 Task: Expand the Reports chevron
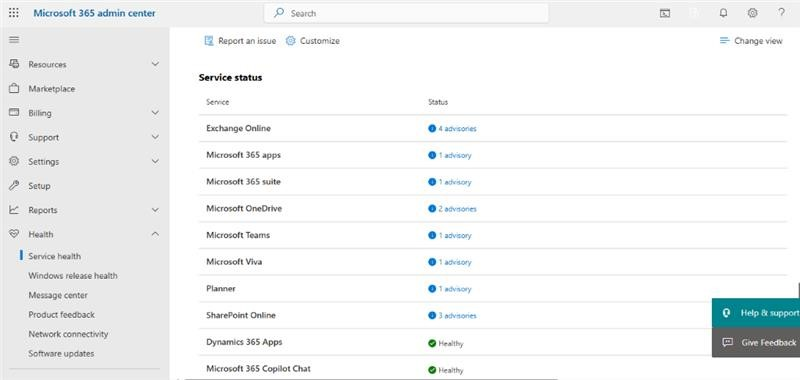pos(156,210)
